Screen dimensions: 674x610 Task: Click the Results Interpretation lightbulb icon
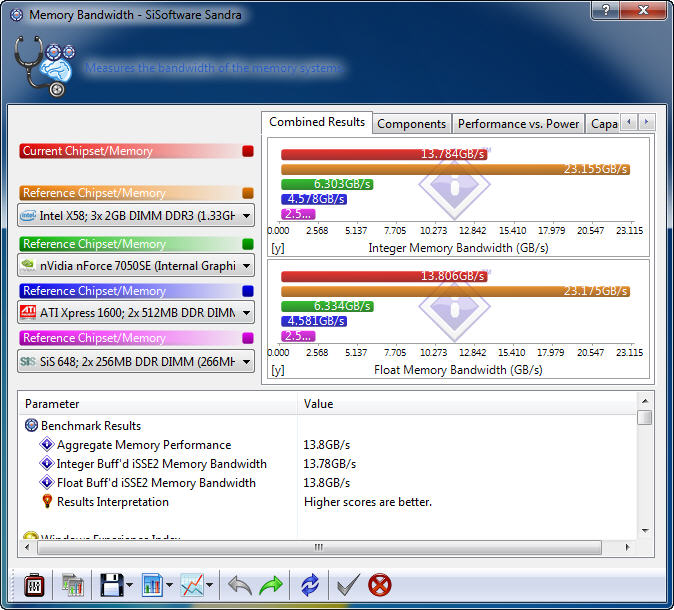pyautogui.click(x=47, y=501)
